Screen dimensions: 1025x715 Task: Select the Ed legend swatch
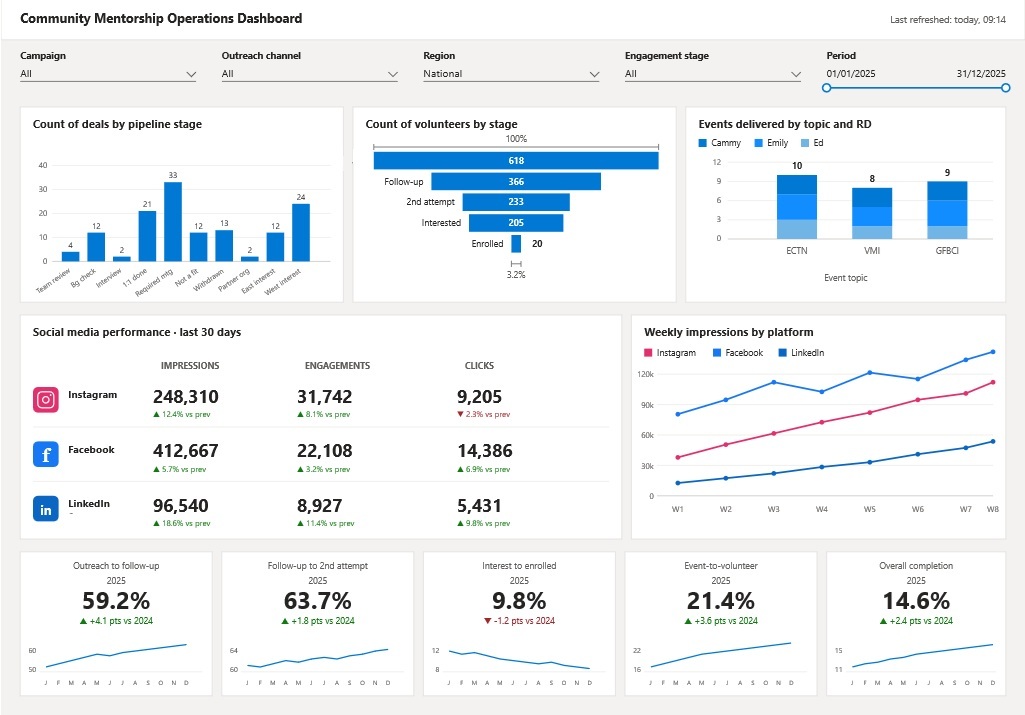pyautogui.click(x=805, y=143)
